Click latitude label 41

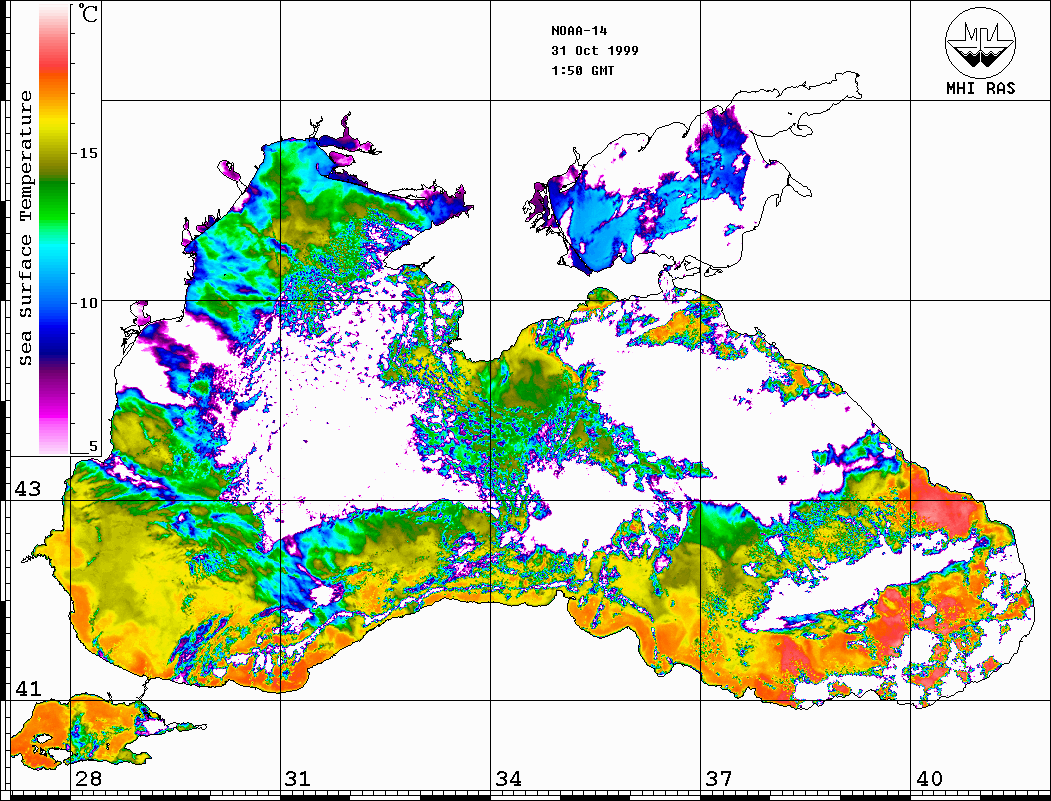coord(28,688)
